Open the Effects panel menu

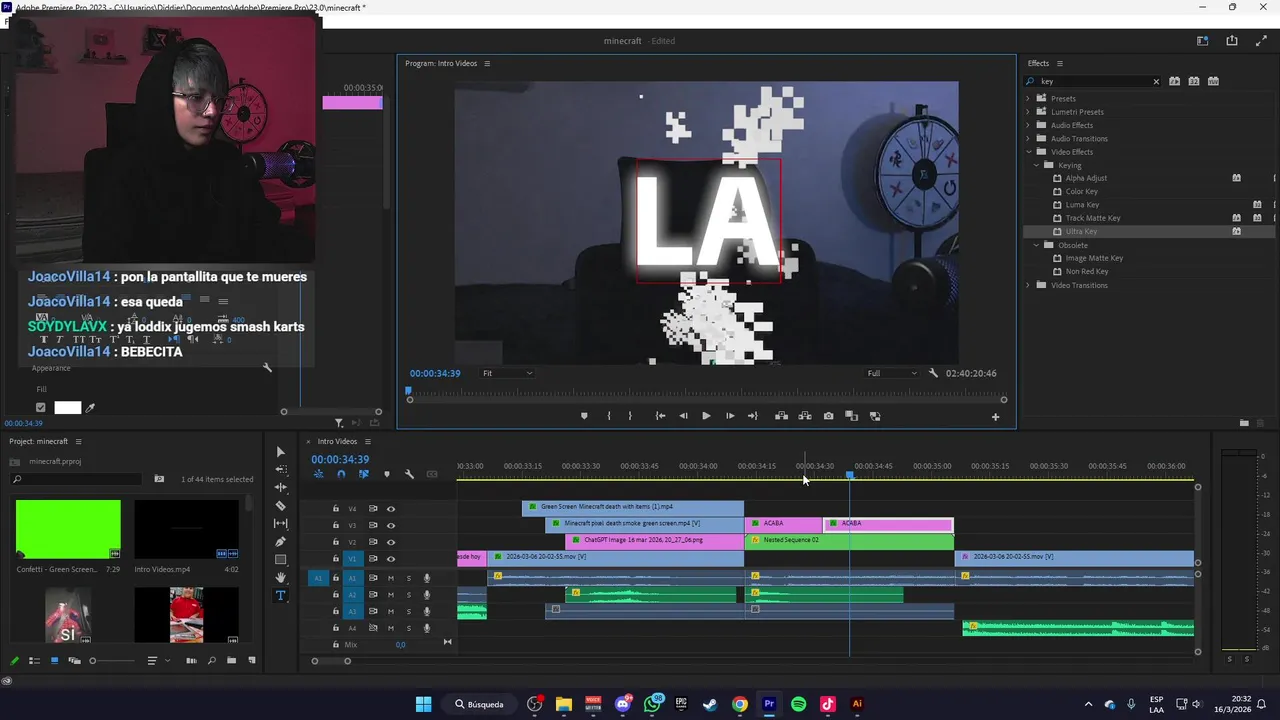click(x=1059, y=63)
